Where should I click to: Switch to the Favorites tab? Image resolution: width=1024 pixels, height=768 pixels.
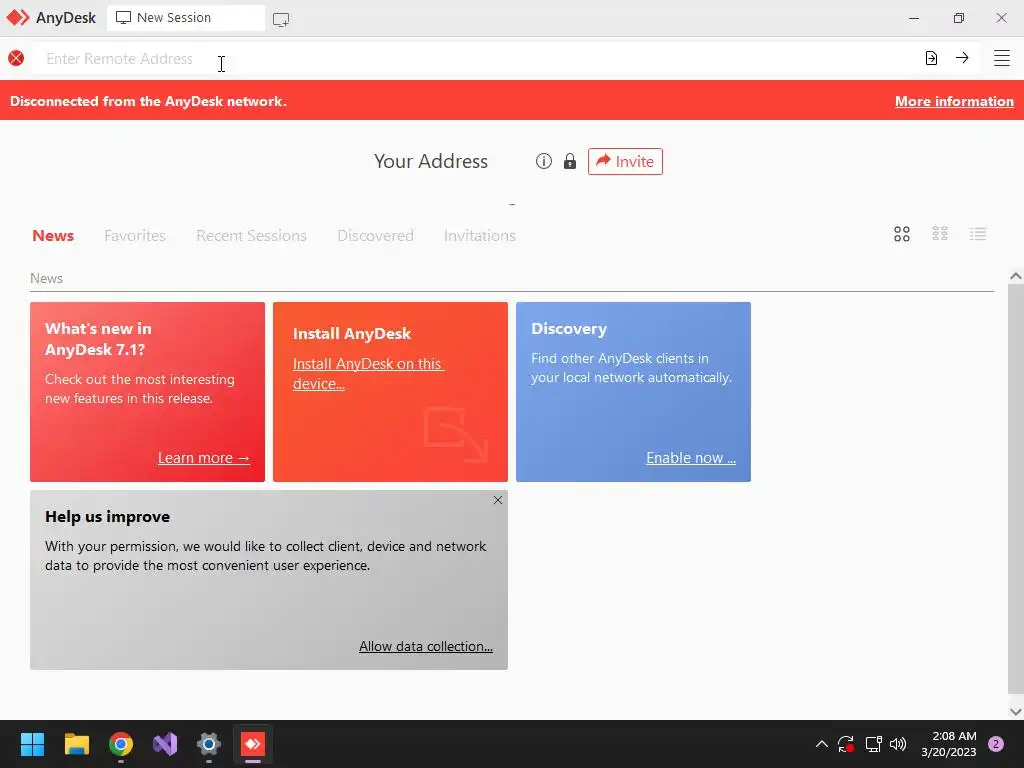(x=135, y=235)
